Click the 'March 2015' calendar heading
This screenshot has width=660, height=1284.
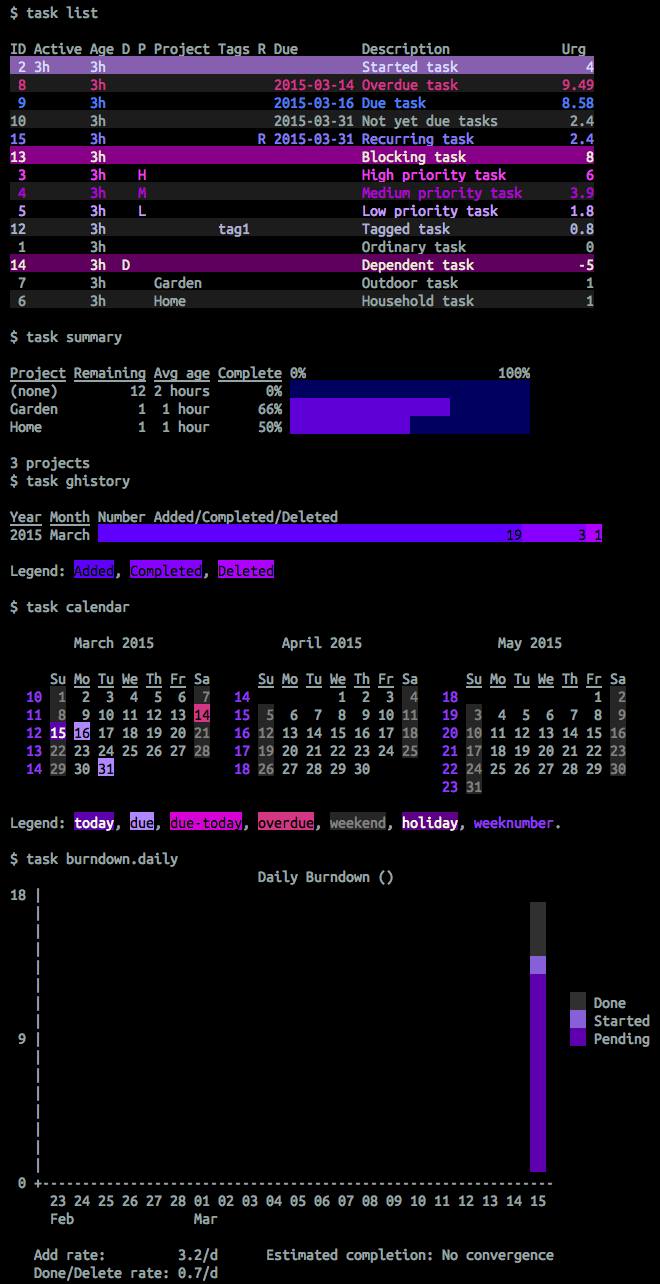114,643
